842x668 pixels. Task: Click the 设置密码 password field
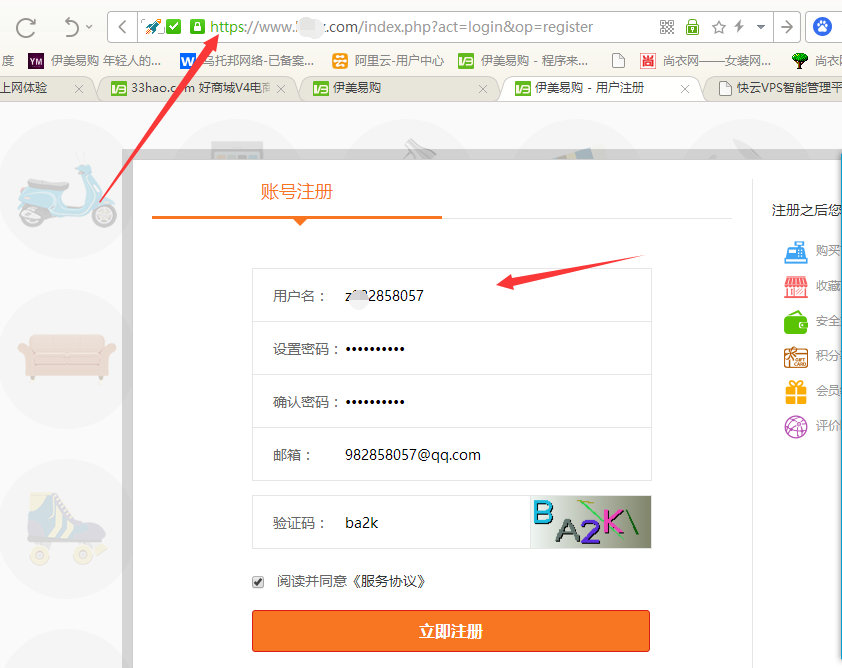[452, 348]
